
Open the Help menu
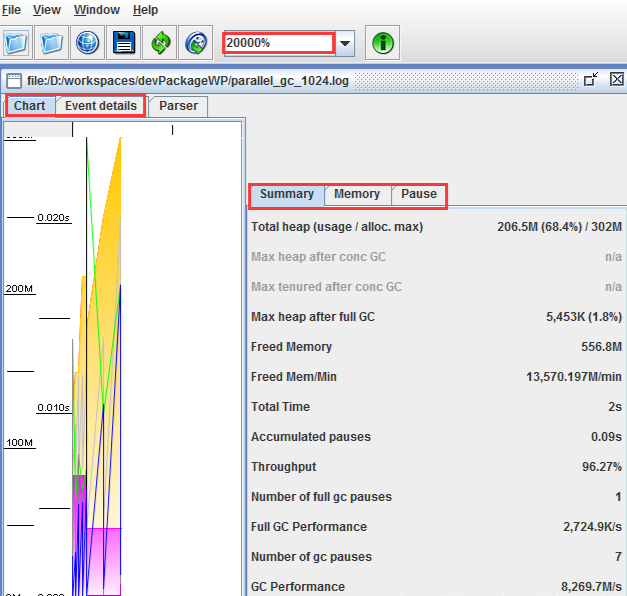[x=145, y=10]
